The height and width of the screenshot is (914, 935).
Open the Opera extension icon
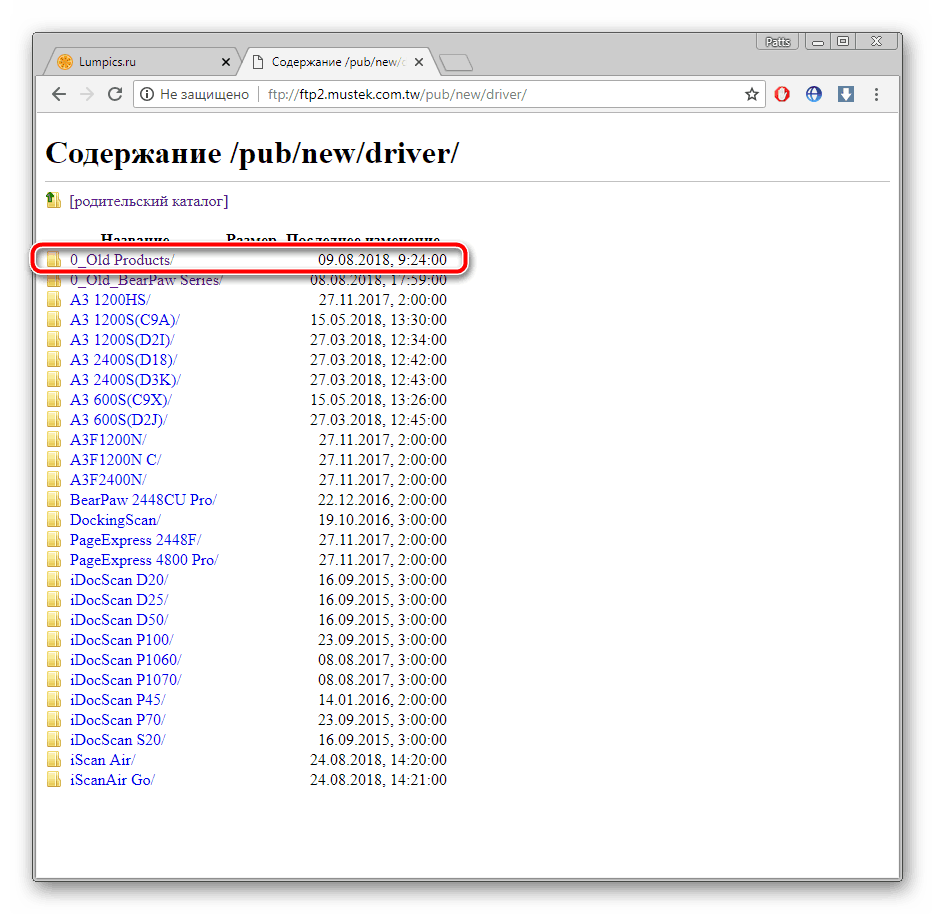[783, 94]
